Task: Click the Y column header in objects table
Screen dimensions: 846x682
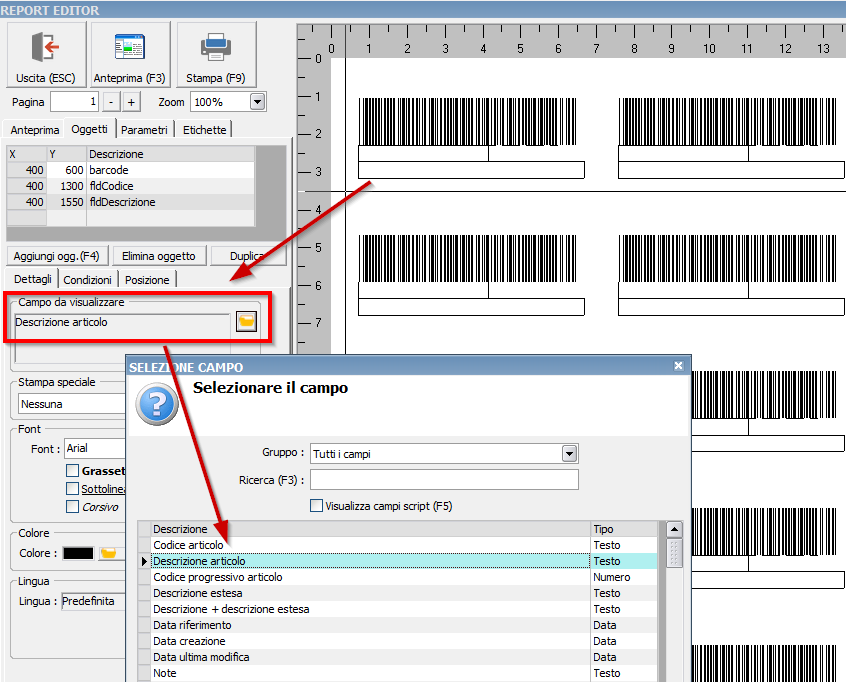Action: 66,154
